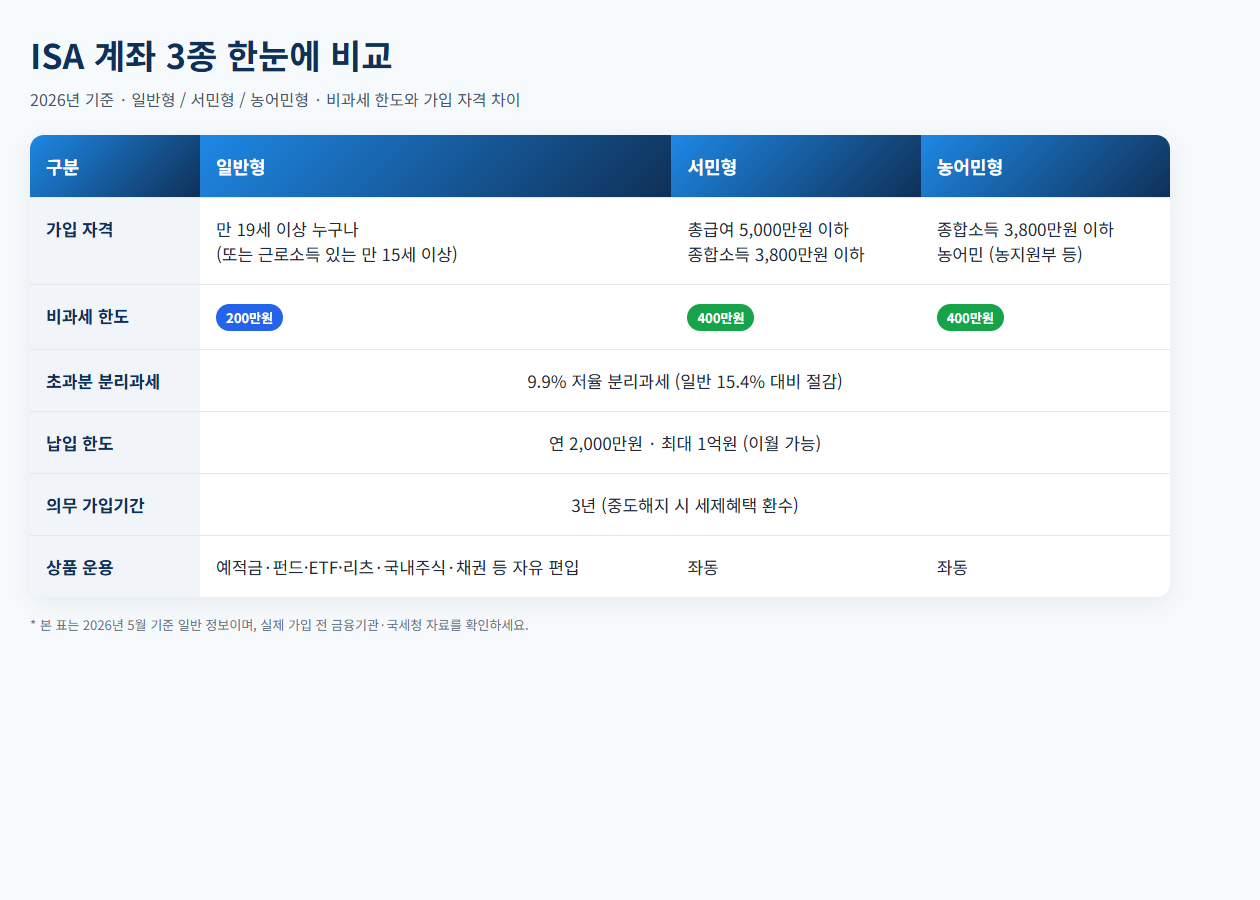Click the '서민형' column header
Image resolution: width=1260 pixels, height=900 pixels.
(x=796, y=166)
